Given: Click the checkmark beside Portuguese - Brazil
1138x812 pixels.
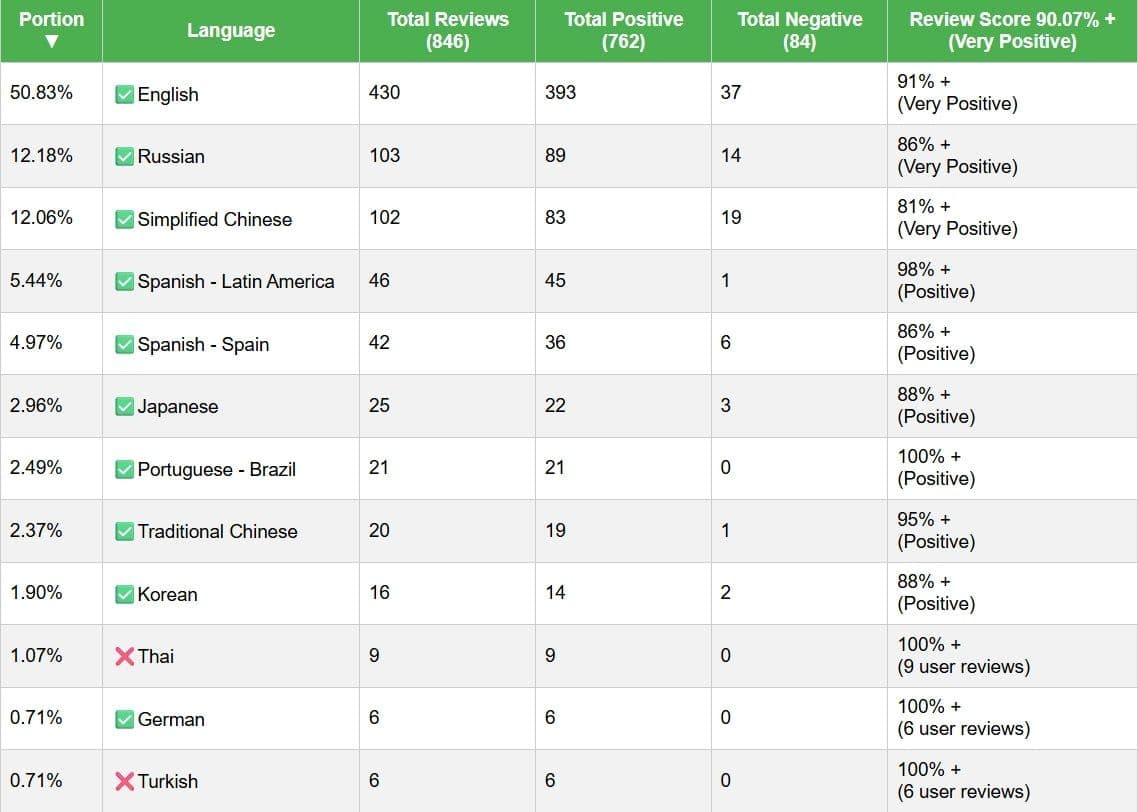Looking at the screenshot, I should point(124,469).
